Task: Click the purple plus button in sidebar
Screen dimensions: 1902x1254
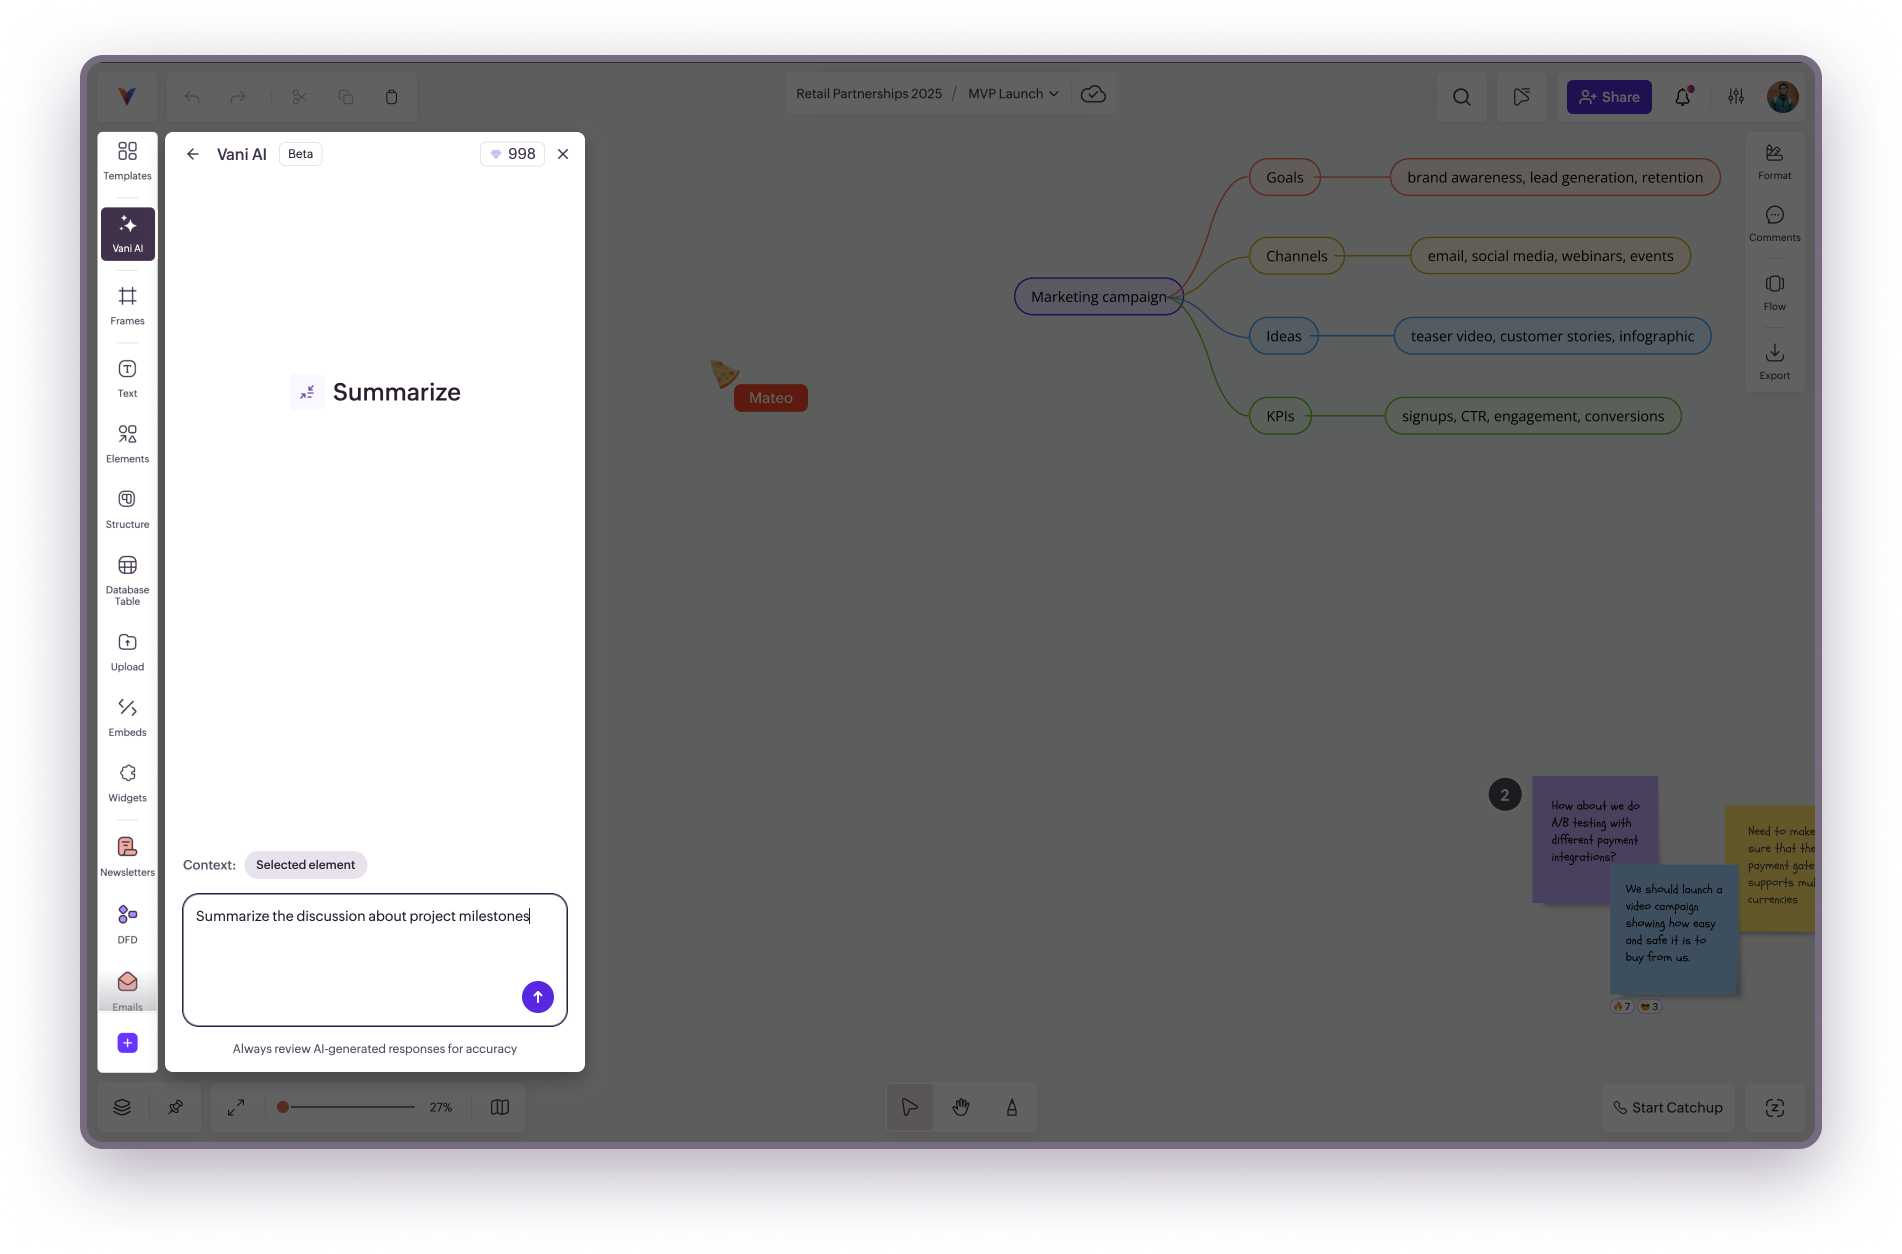Action: point(127,1043)
